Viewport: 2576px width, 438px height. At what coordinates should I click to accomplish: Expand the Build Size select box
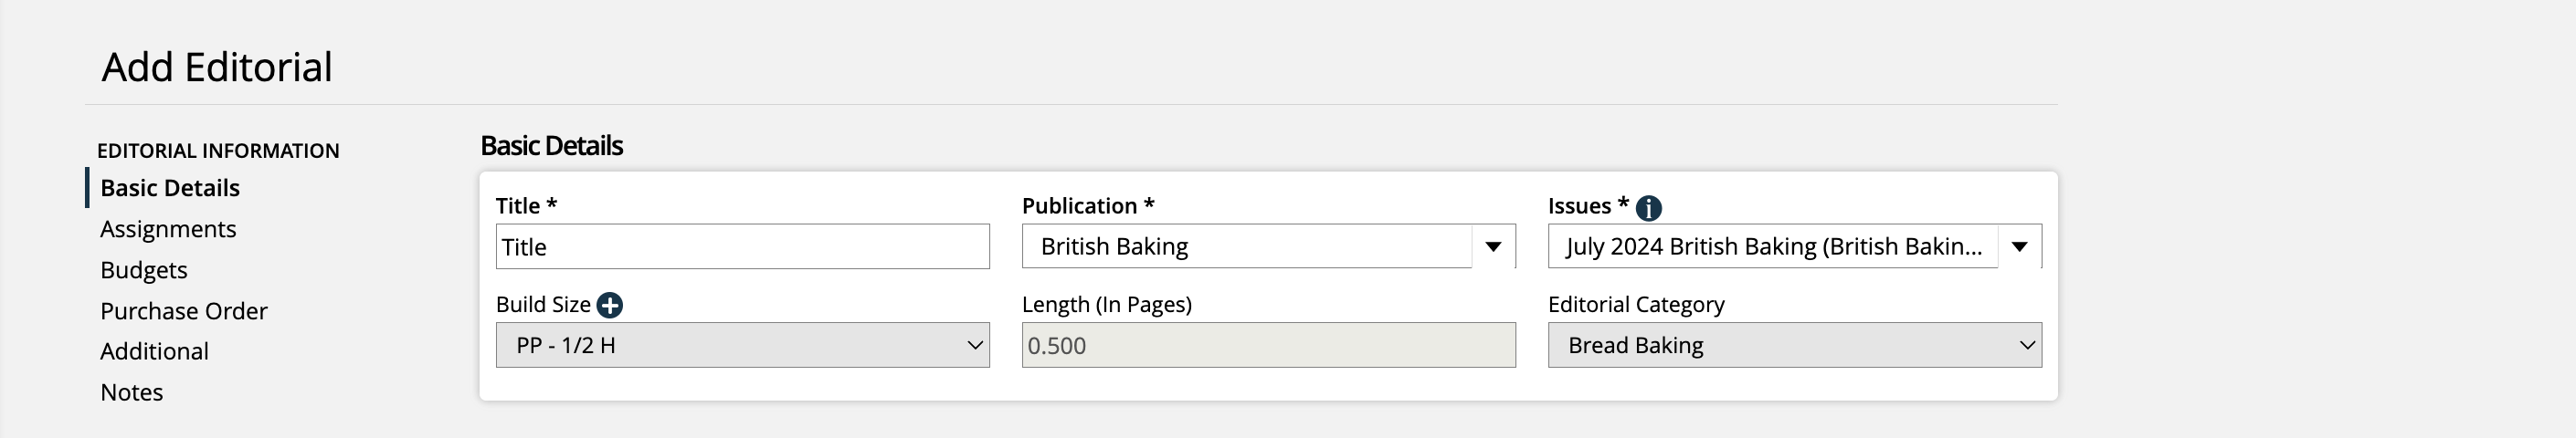click(x=742, y=345)
